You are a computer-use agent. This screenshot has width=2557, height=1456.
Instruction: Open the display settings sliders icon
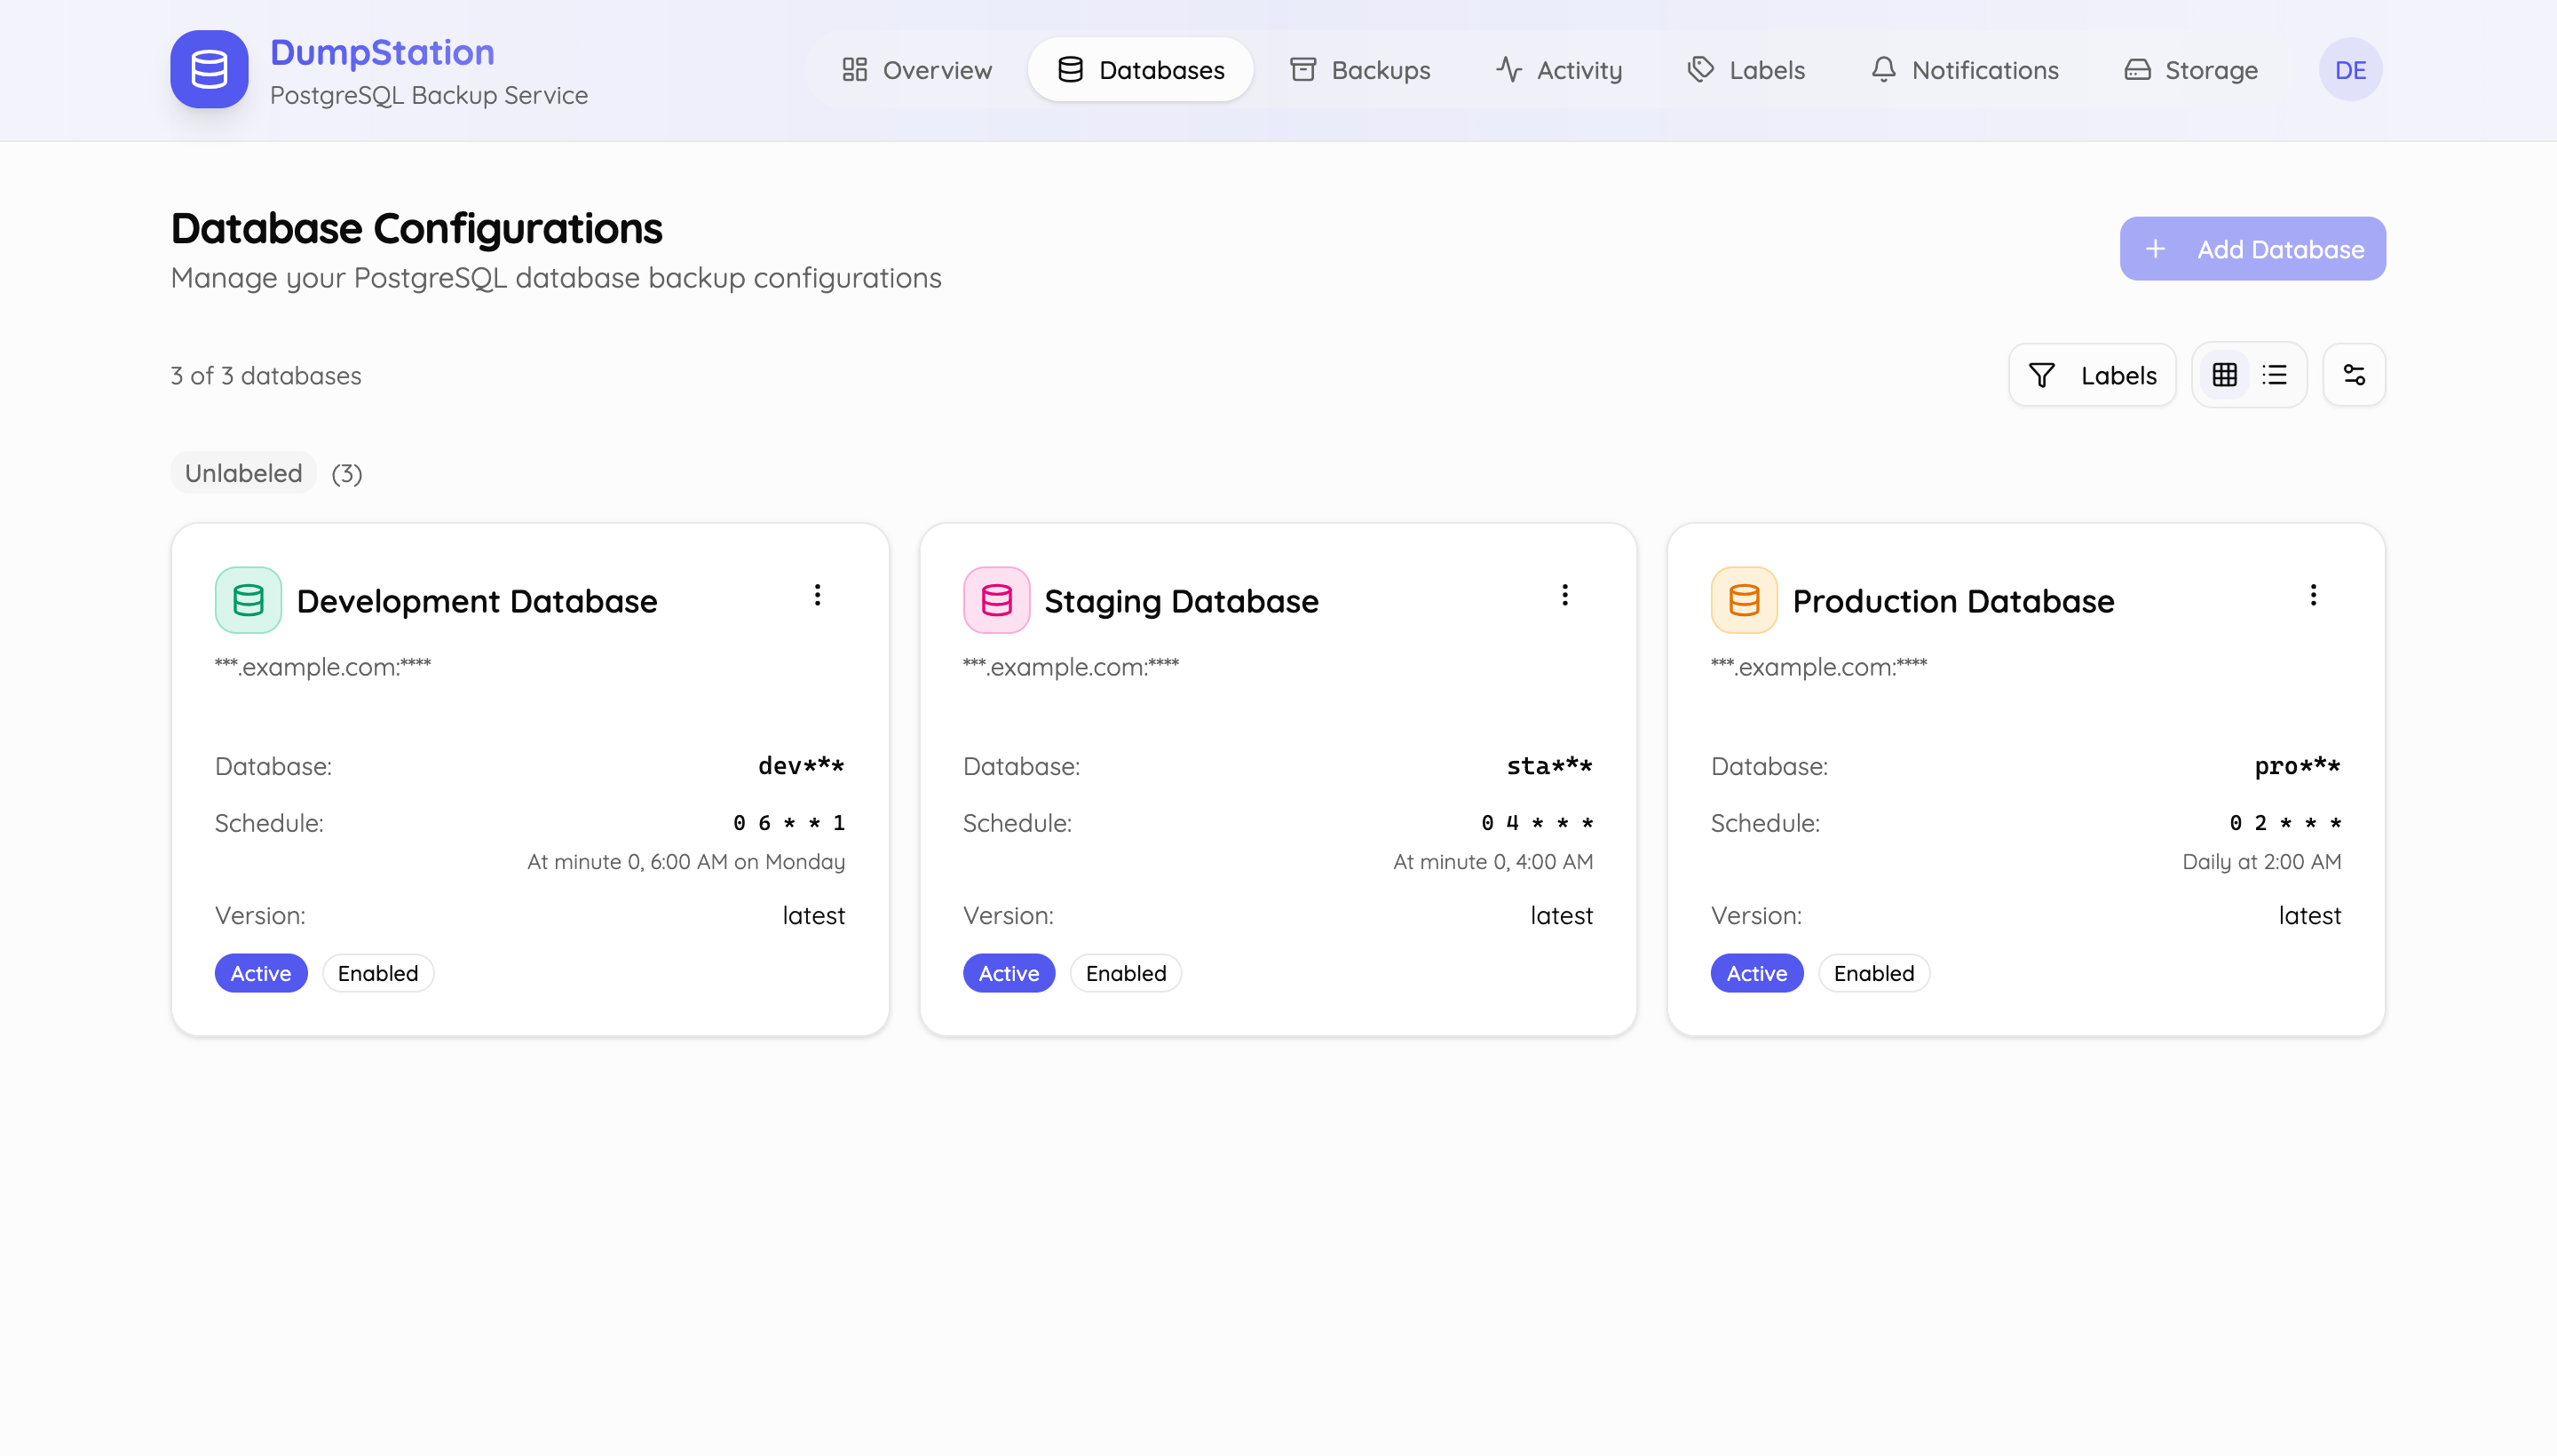coord(2353,375)
